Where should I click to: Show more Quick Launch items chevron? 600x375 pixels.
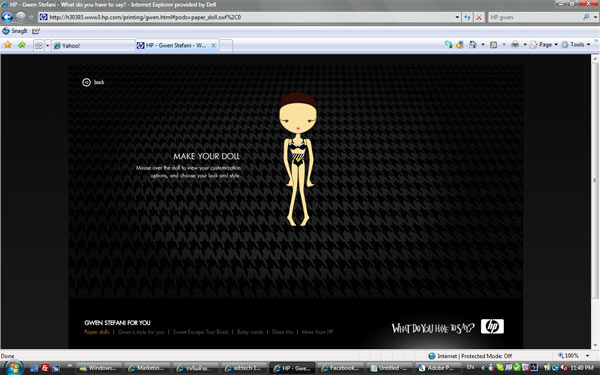click(x=70, y=367)
